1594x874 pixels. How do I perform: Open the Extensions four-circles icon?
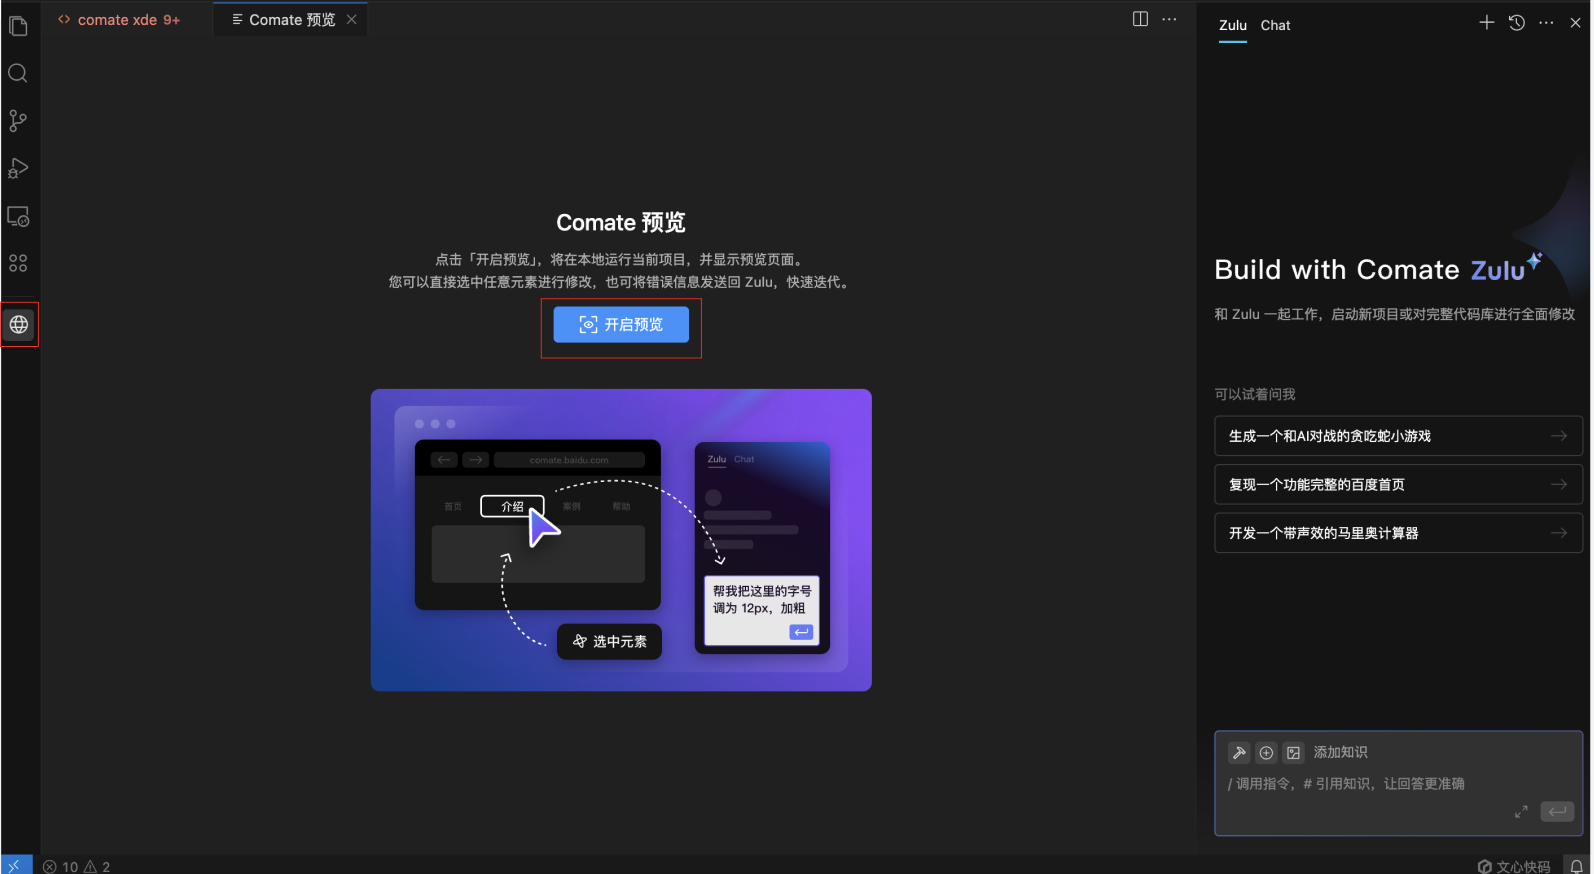(18, 263)
